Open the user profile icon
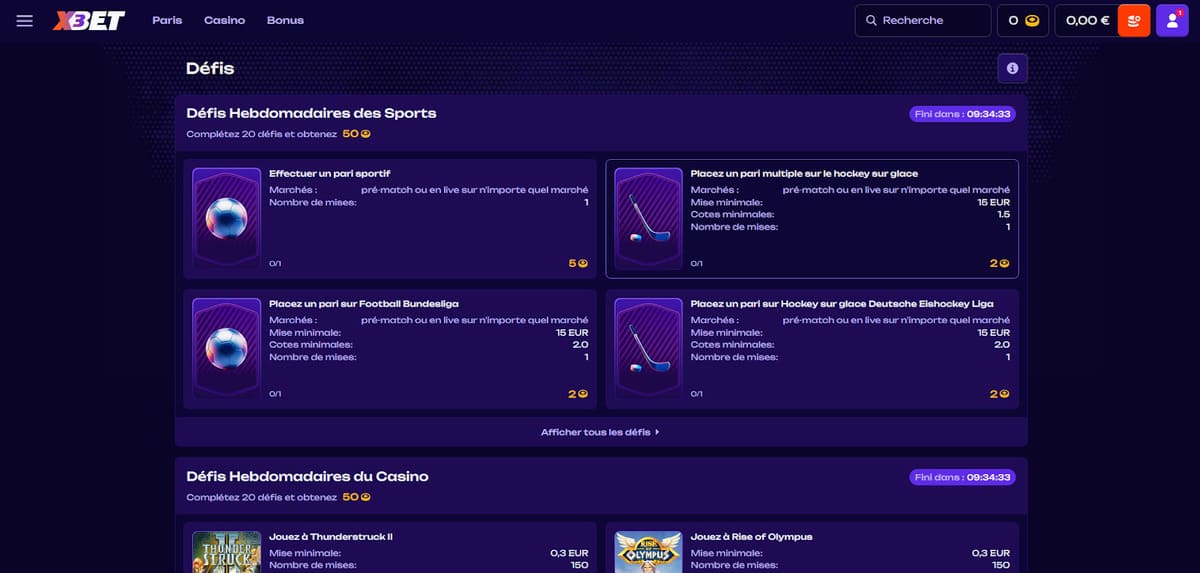Image resolution: width=1200 pixels, height=573 pixels. coord(1172,20)
